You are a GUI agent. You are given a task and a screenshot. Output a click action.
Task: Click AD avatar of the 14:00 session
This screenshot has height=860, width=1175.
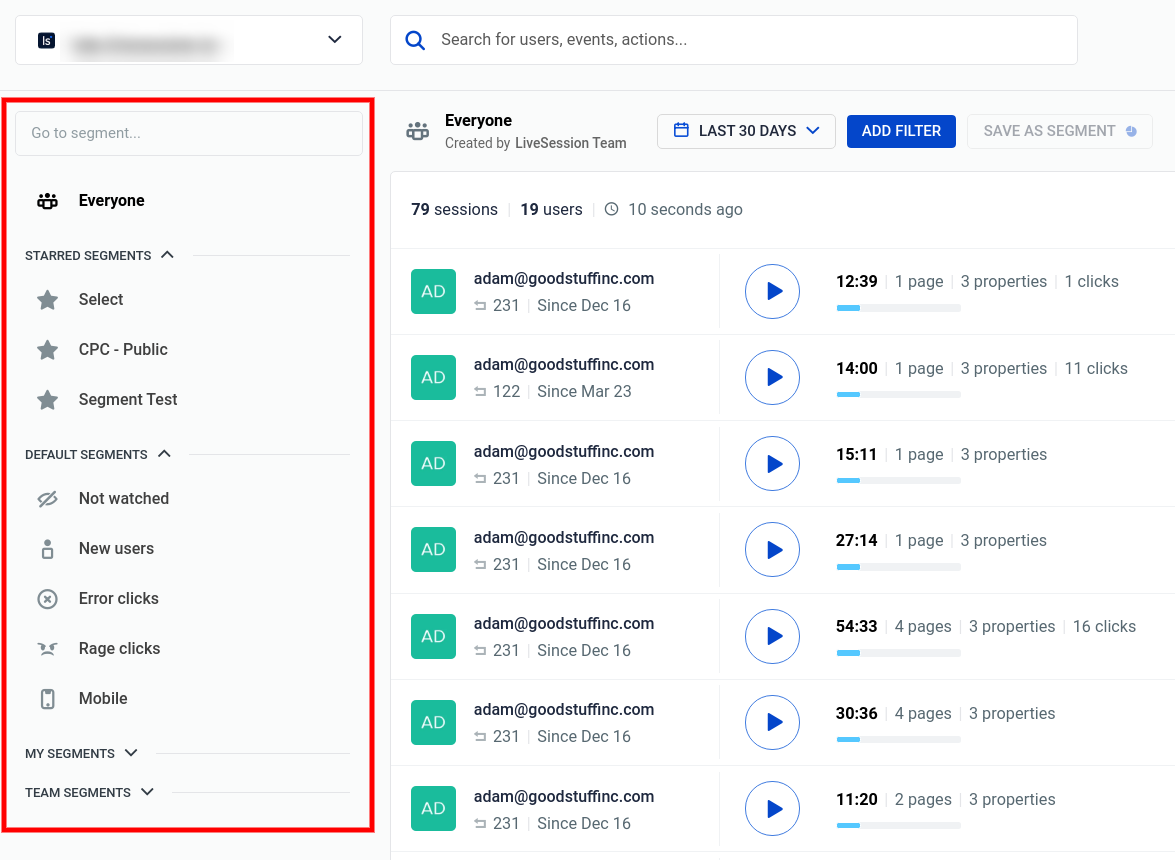(433, 378)
